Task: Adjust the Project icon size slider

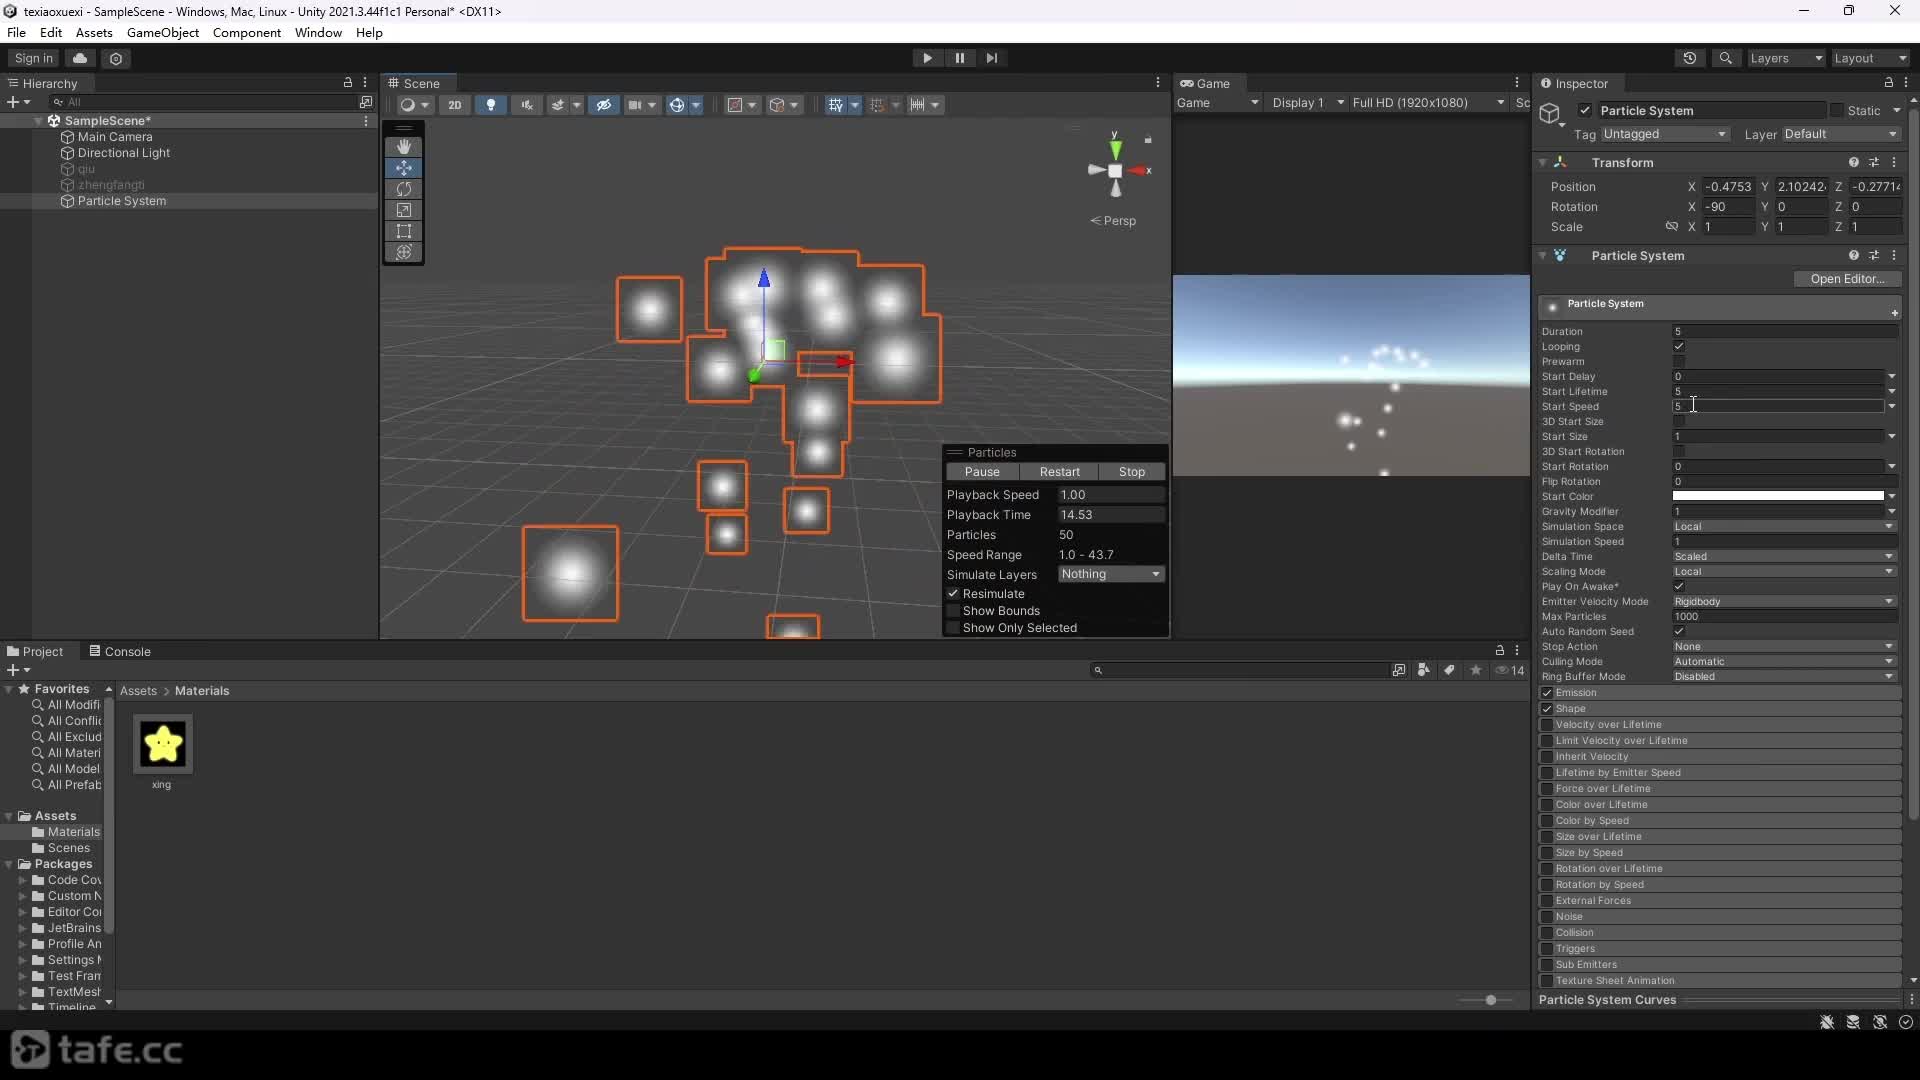Action: 1490,1000
